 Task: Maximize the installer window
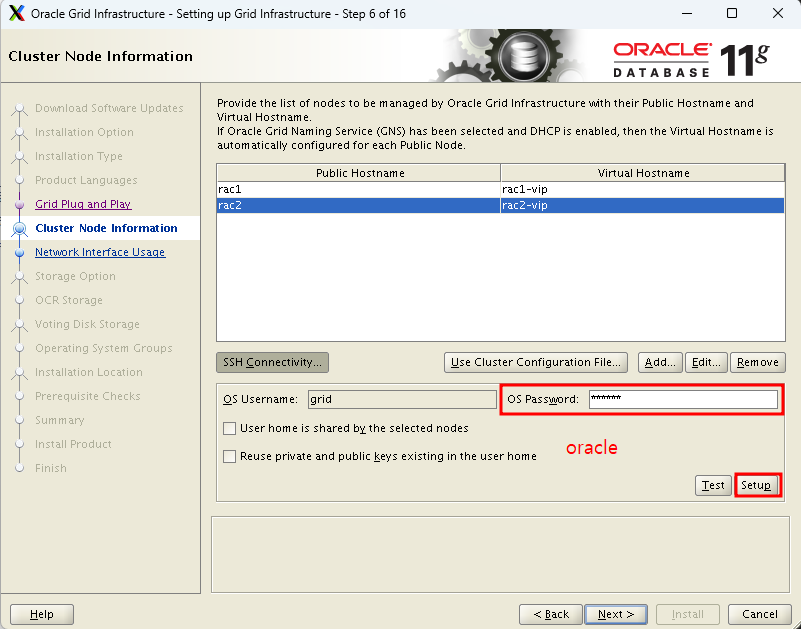coord(732,13)
